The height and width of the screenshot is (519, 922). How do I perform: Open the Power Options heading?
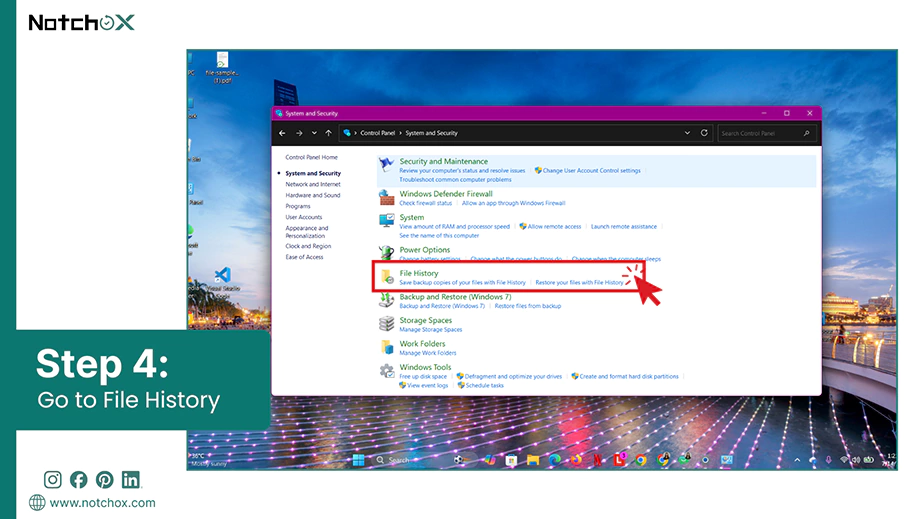[425, 250]
